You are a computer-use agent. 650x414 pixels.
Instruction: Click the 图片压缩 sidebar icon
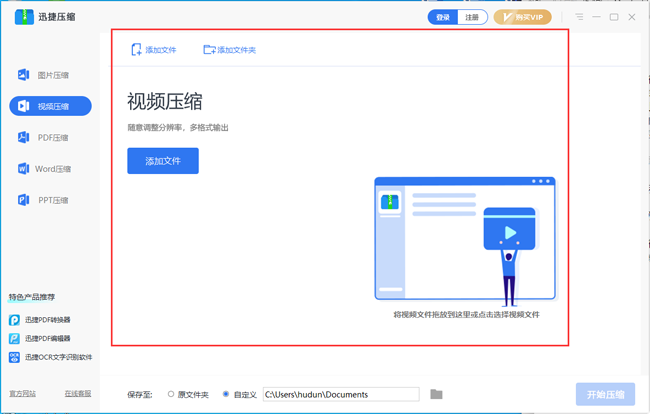[24, 75]
